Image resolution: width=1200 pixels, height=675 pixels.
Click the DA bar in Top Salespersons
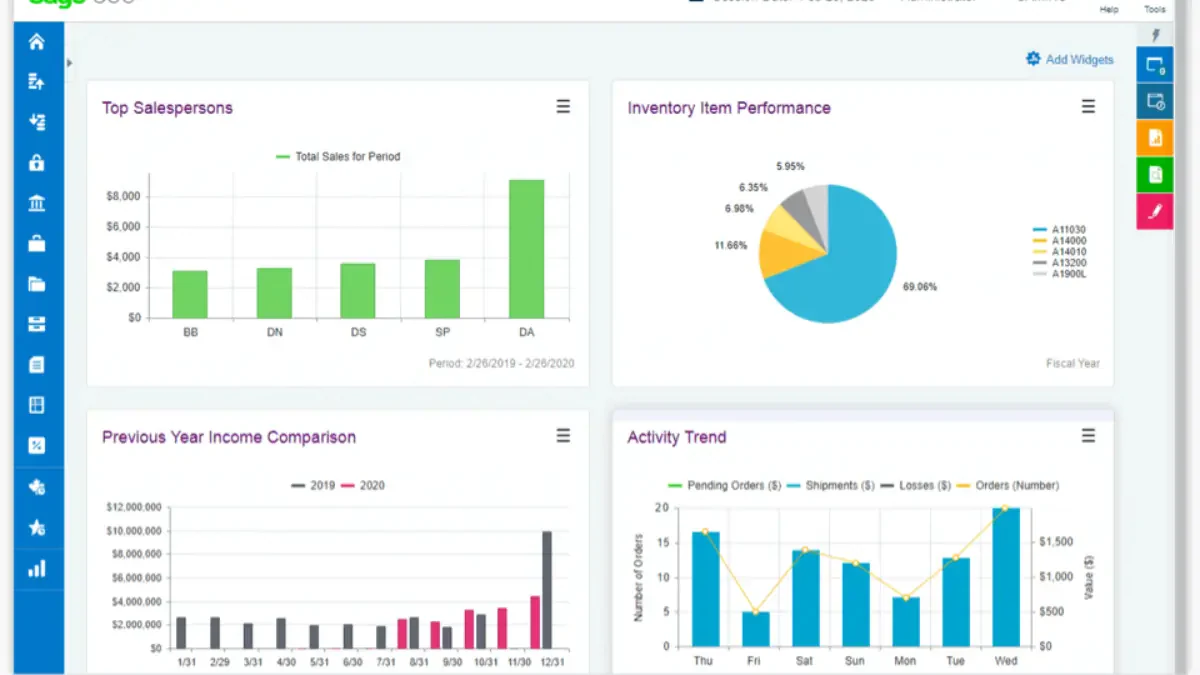(526, 249)
